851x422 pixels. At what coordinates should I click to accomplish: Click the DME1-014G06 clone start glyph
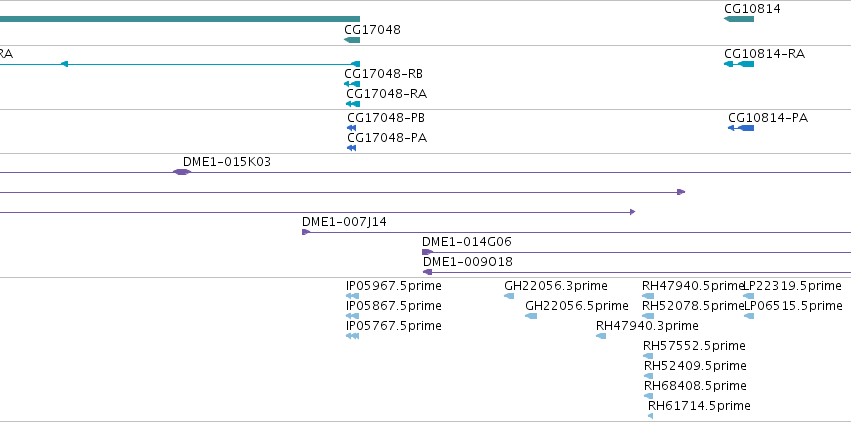pyautogui.click(x=427, y=252)
